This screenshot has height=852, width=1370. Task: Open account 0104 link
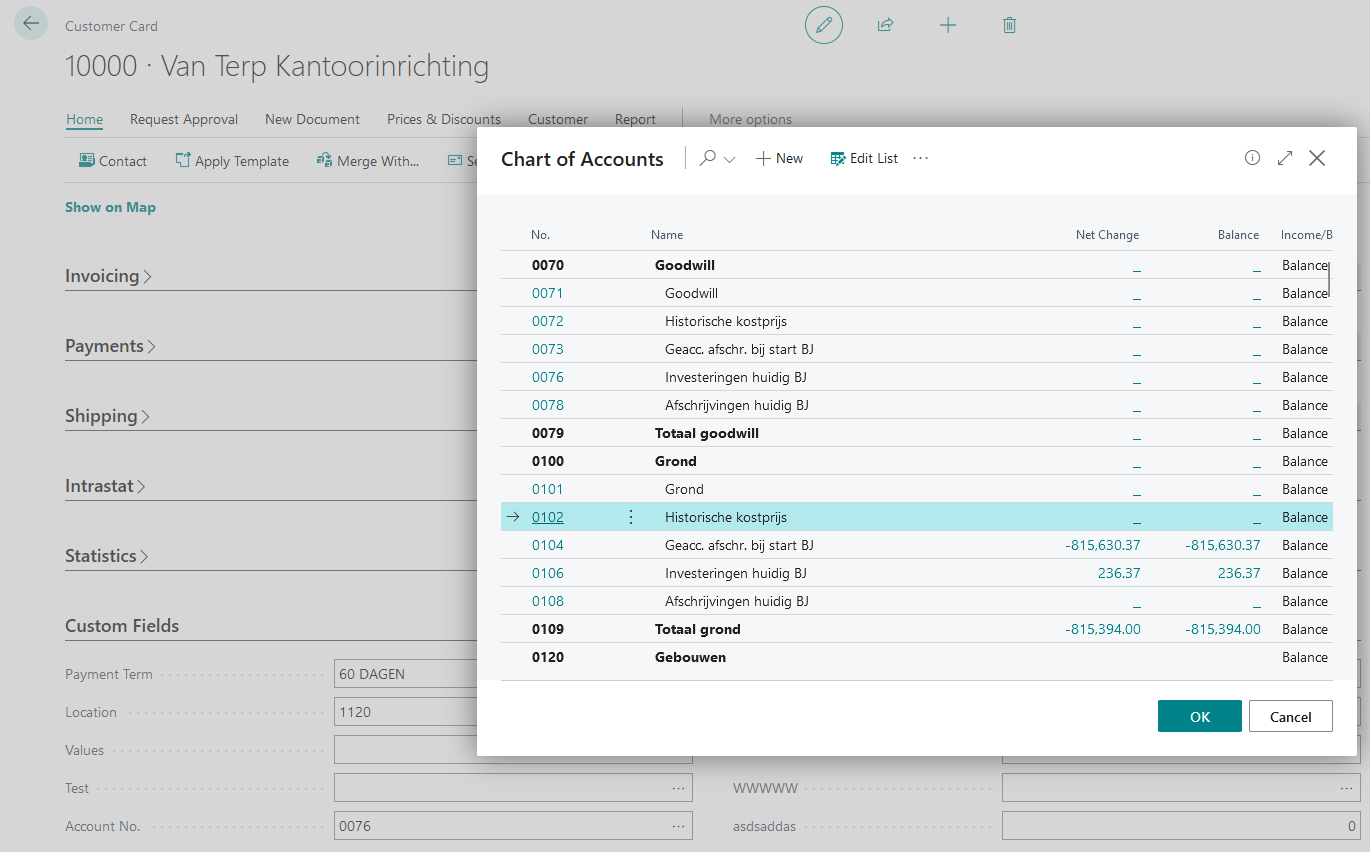pyautogui.click(x=547, y=545)
